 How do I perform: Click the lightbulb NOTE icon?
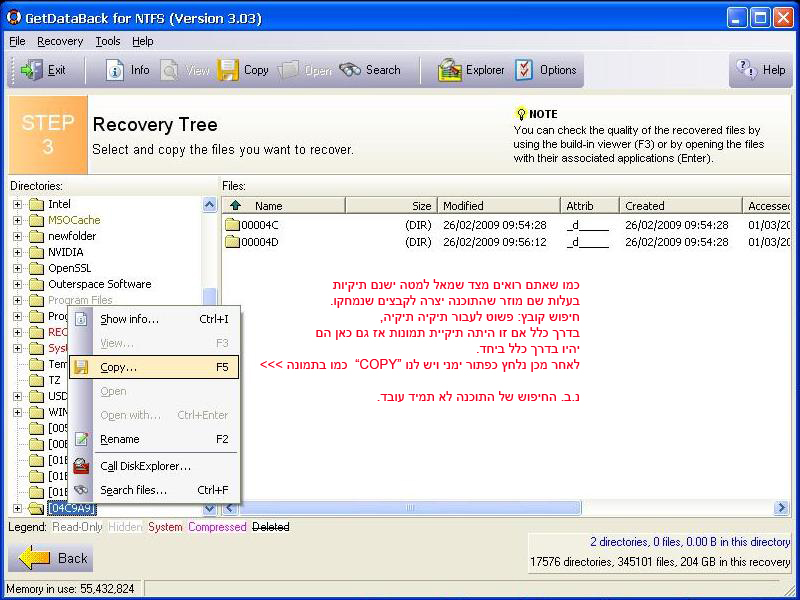pyautogui.click(x=520, y=114)
